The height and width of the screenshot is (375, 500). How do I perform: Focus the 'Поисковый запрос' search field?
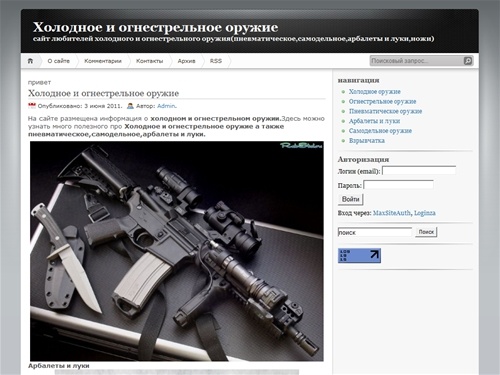coord(417,61)
